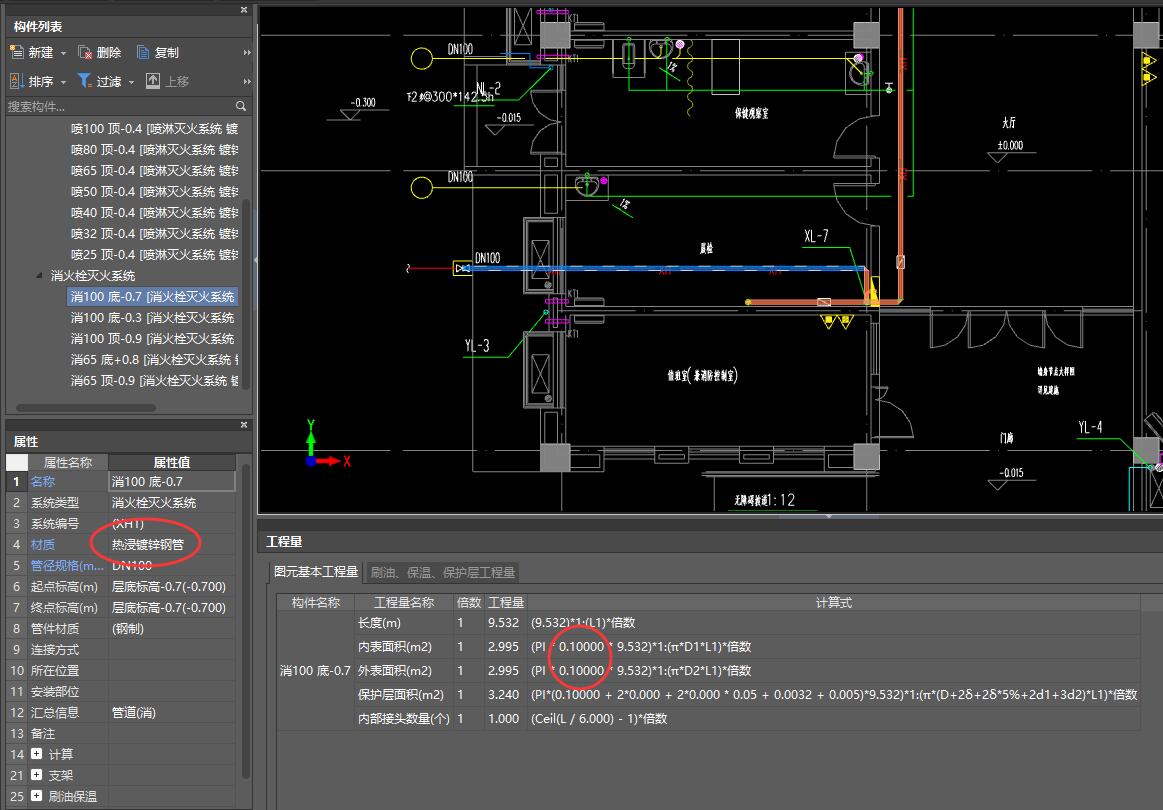Switch to 图元基本工程量 tab
Image resolution: width=1163 pixels, height=810 pixels.
coord(316,572)
